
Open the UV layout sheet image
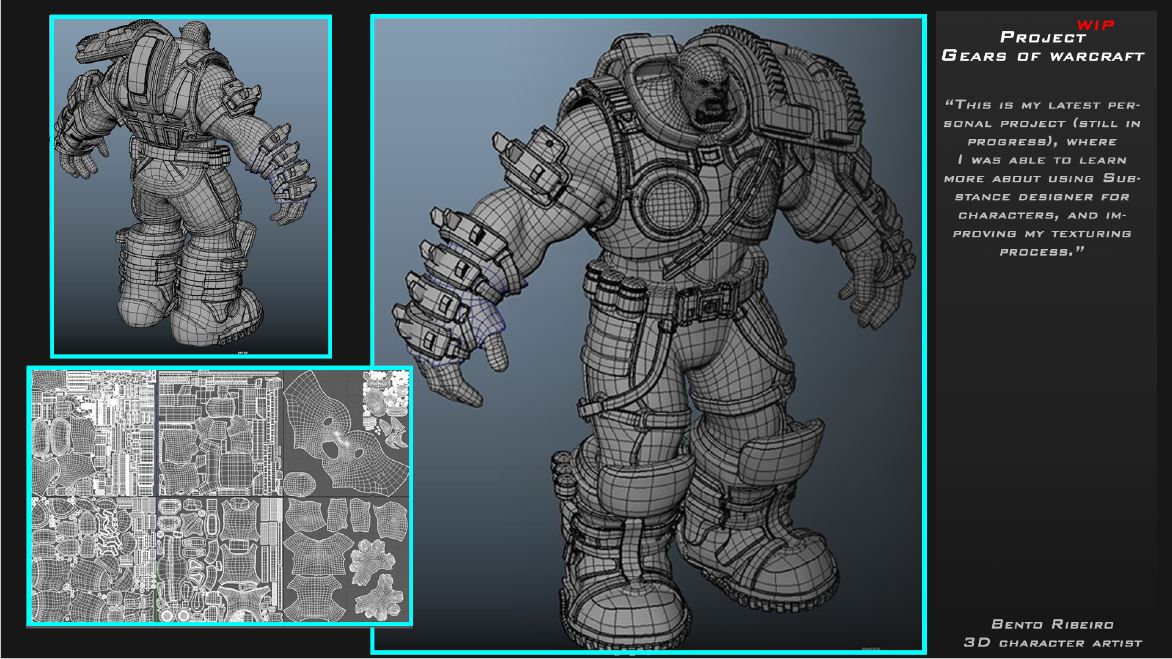click(x=220, y=496)
